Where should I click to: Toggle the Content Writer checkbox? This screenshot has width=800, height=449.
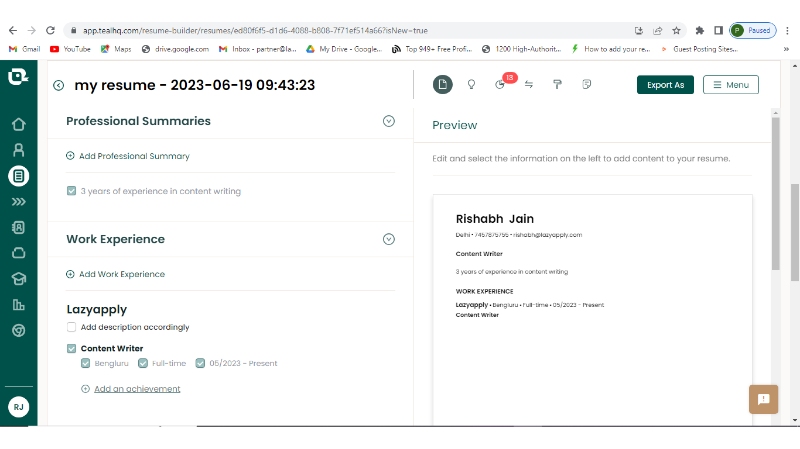[x=71, y=348]
